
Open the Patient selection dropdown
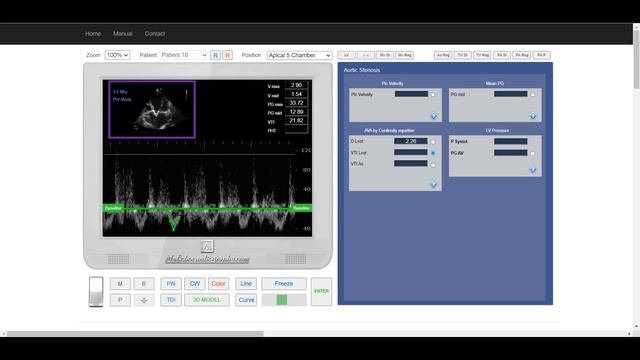point(184,55)
